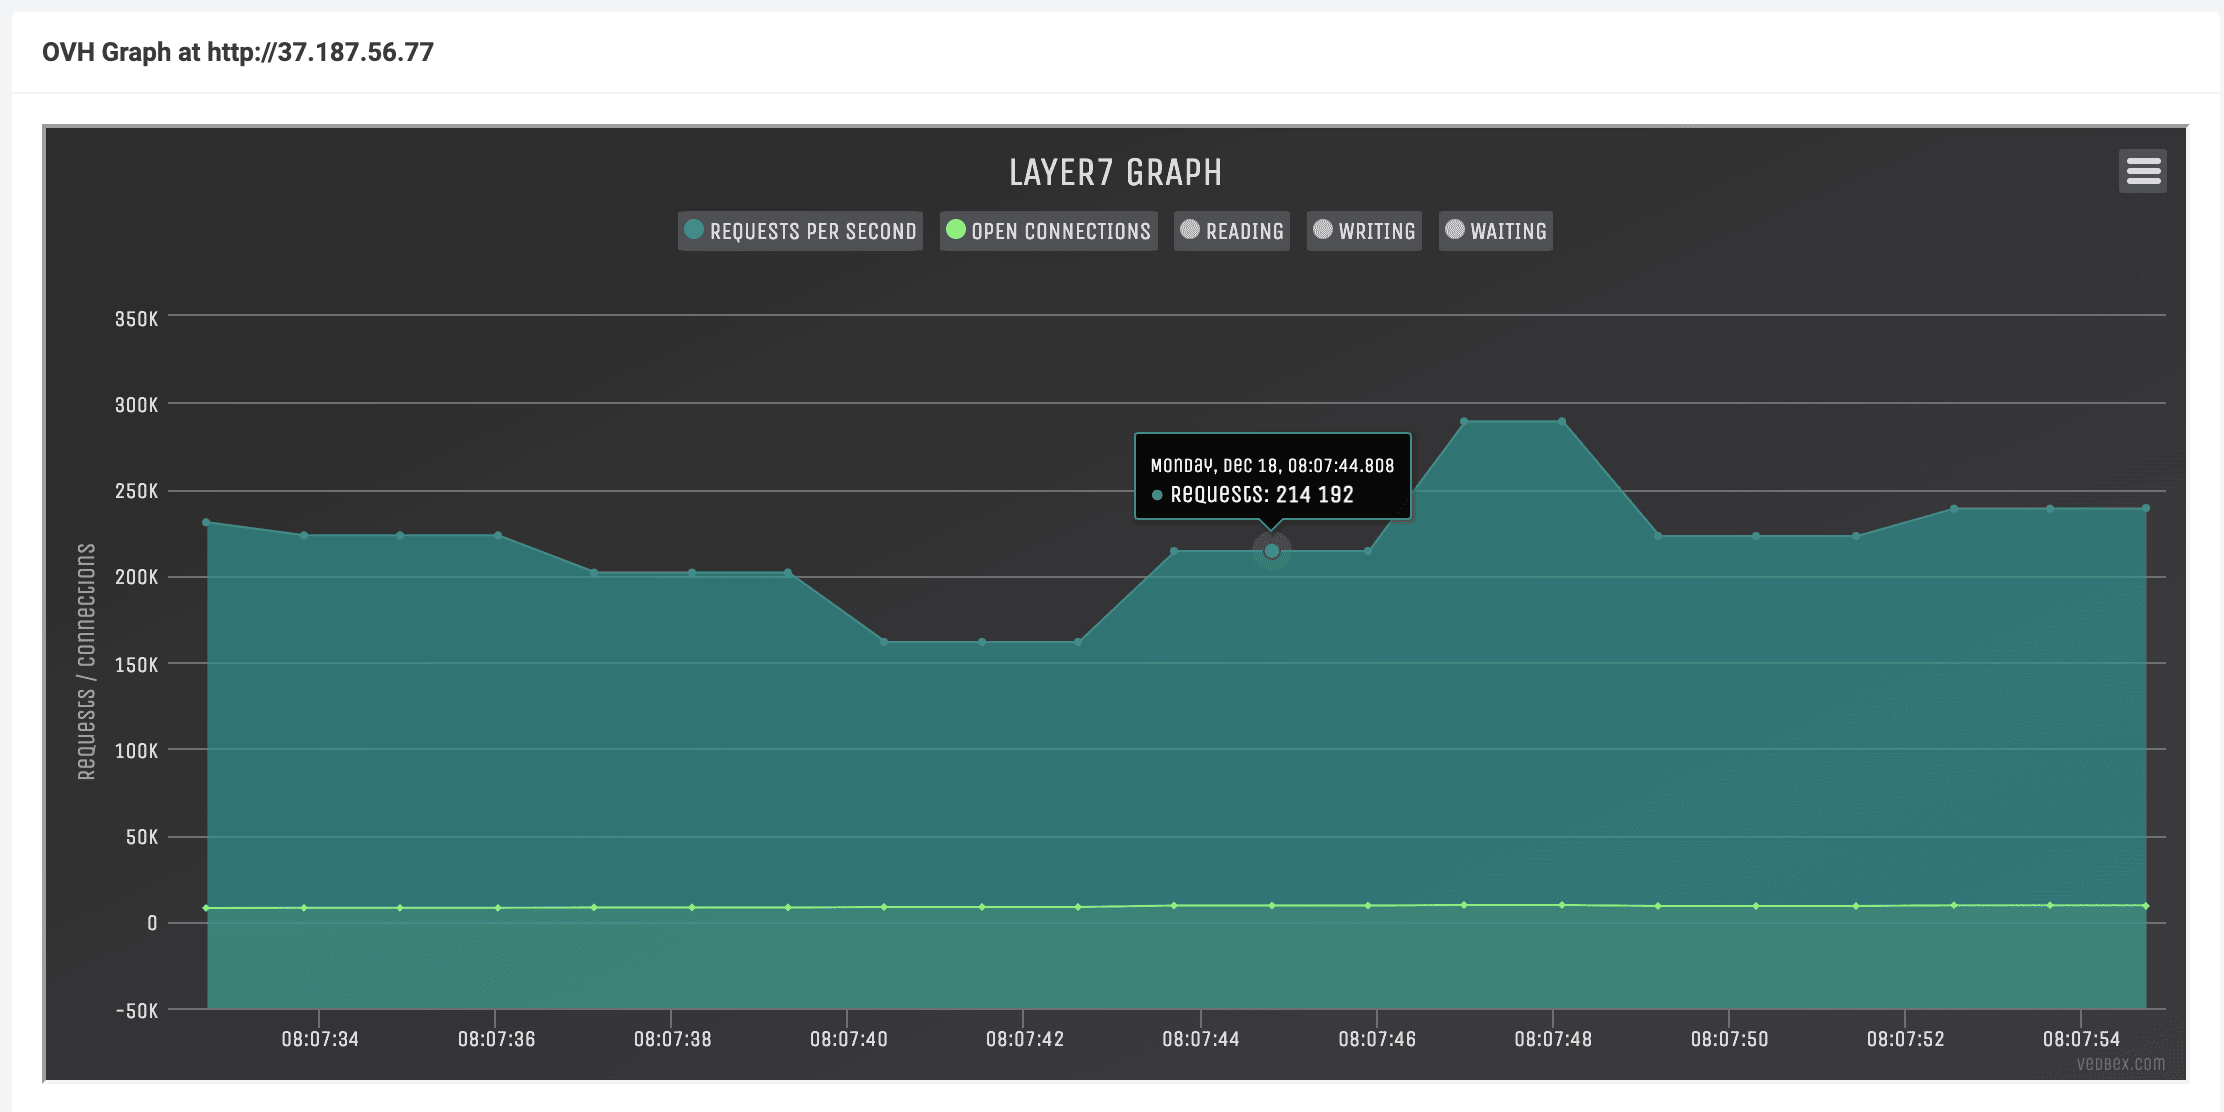
Task: Click the gray Reading legend dot
Action: pyautogui.click(x=1190, y=230)
